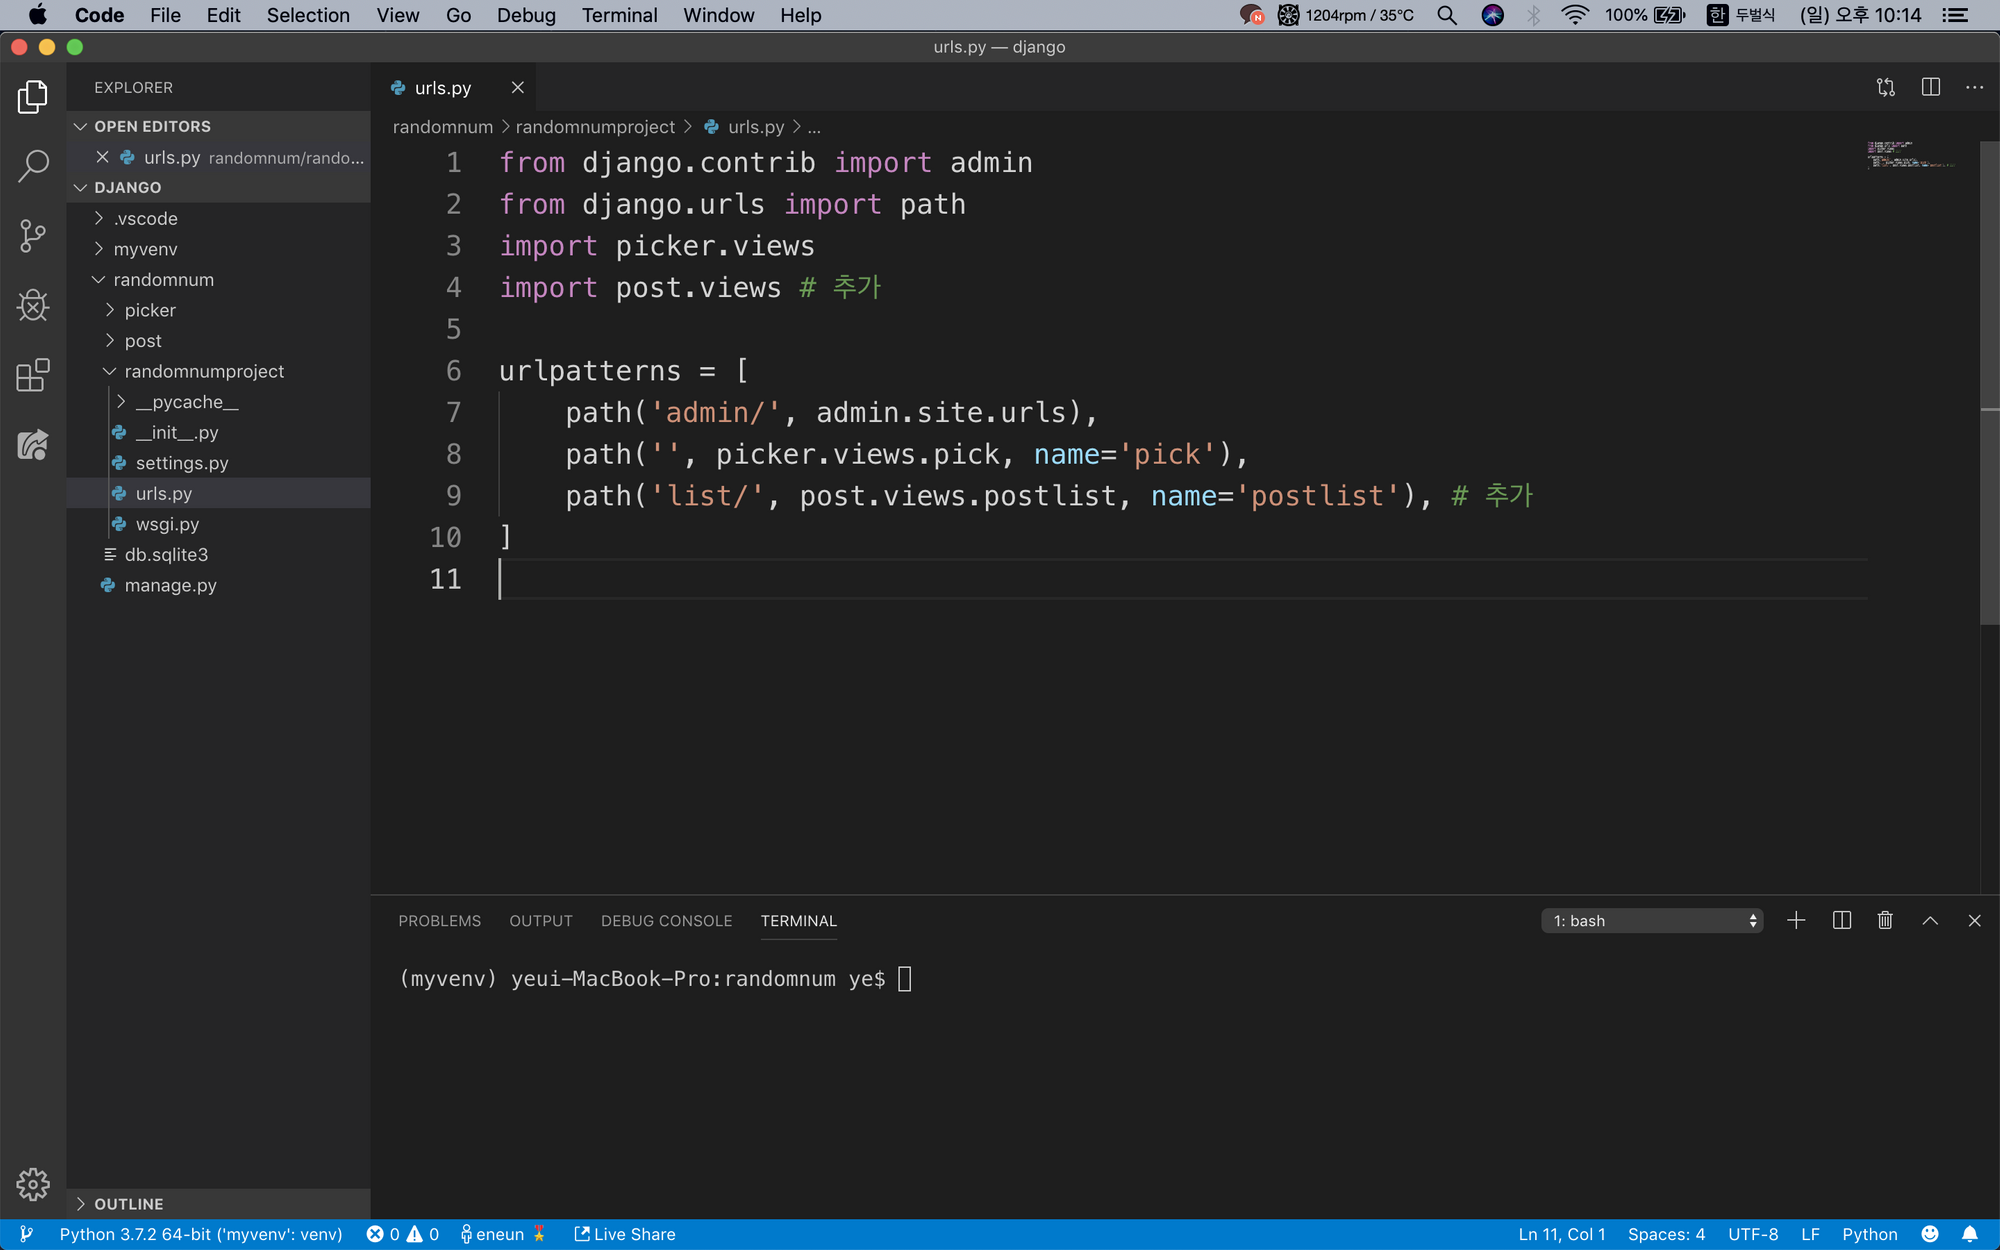Click the notifications bell in status bar
The image size is (2000, 1250).
(x=1970, y=1234)
